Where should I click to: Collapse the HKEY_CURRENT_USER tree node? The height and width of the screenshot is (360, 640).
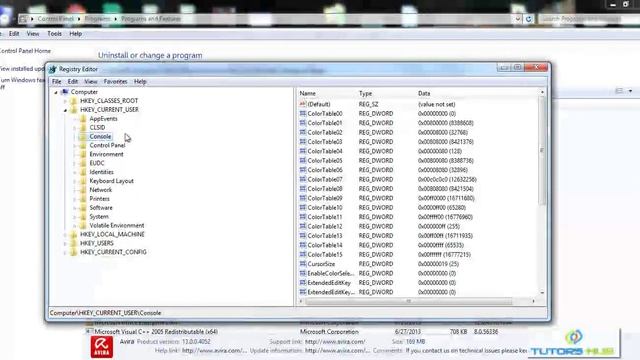(65, 110)
